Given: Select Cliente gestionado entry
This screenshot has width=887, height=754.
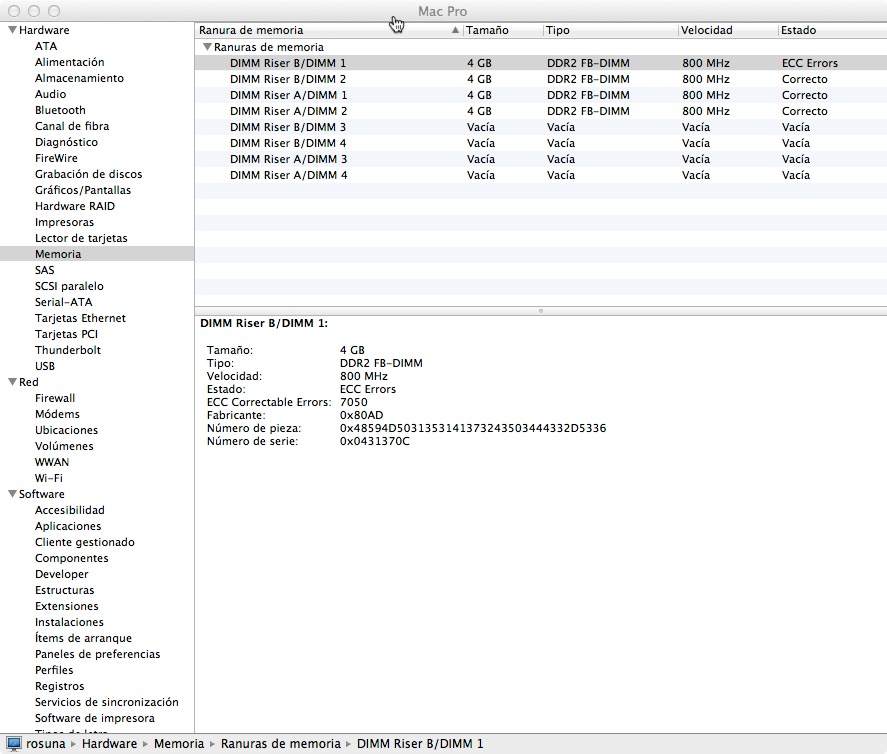Looking at the screenshot, I should click(85, 542).
